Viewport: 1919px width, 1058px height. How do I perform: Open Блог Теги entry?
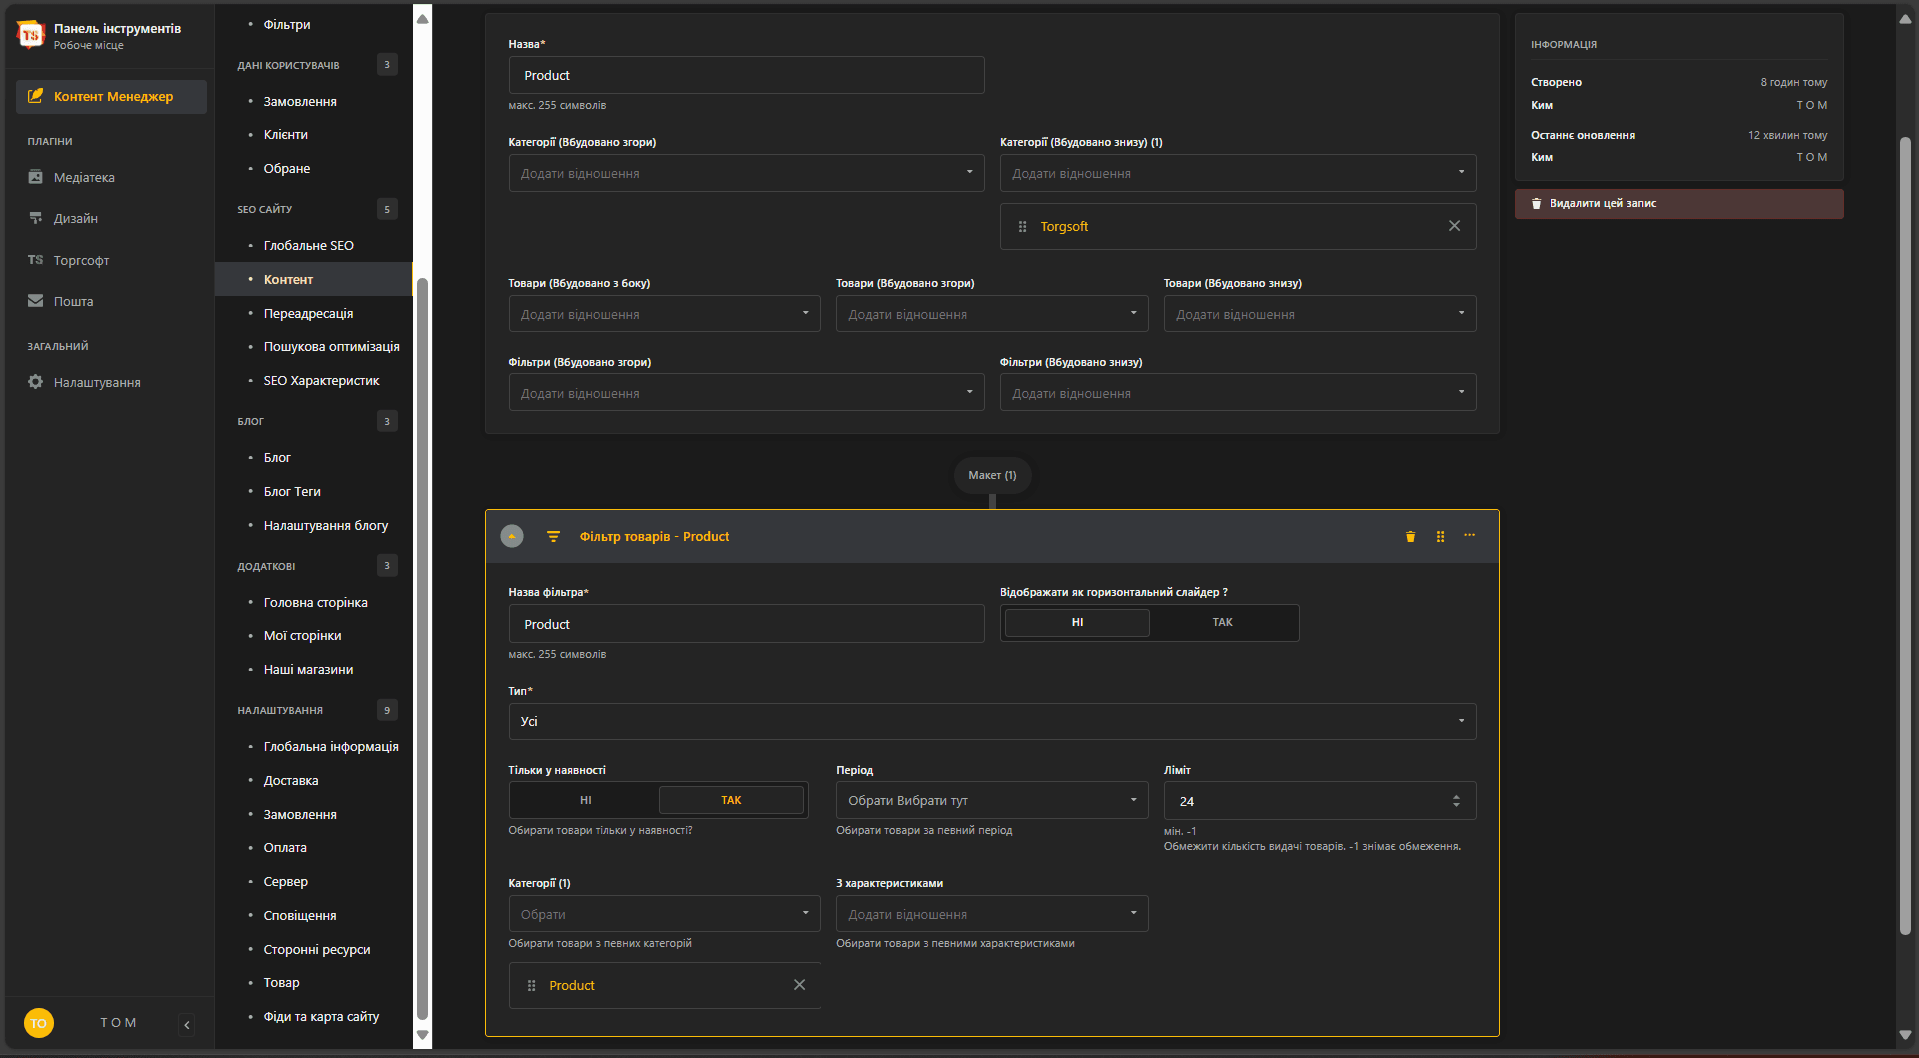pyautogui.click(x=293, y=491)
